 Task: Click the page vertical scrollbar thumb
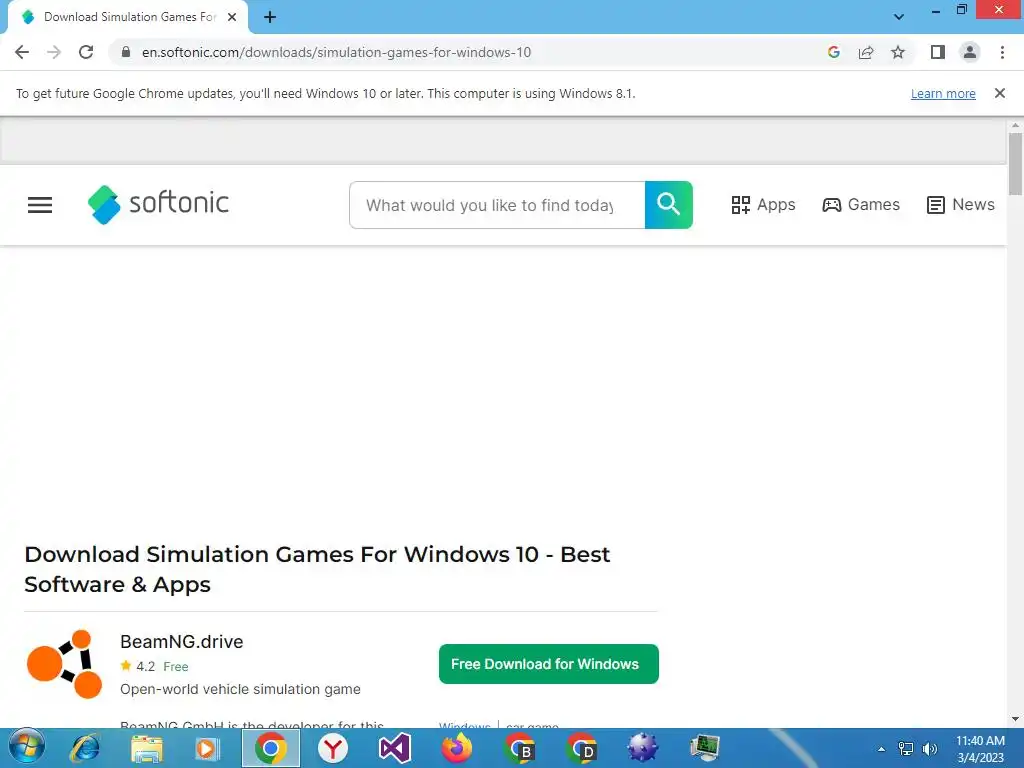point(1015,164)
